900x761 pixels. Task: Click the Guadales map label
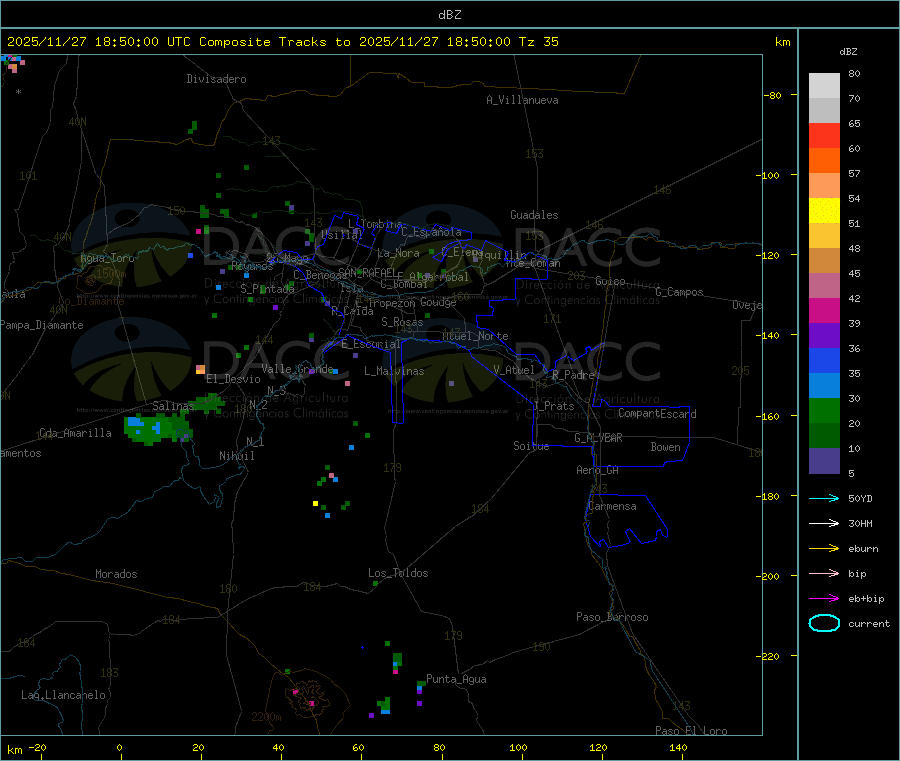pyautogui.click(x=534, y=215)
